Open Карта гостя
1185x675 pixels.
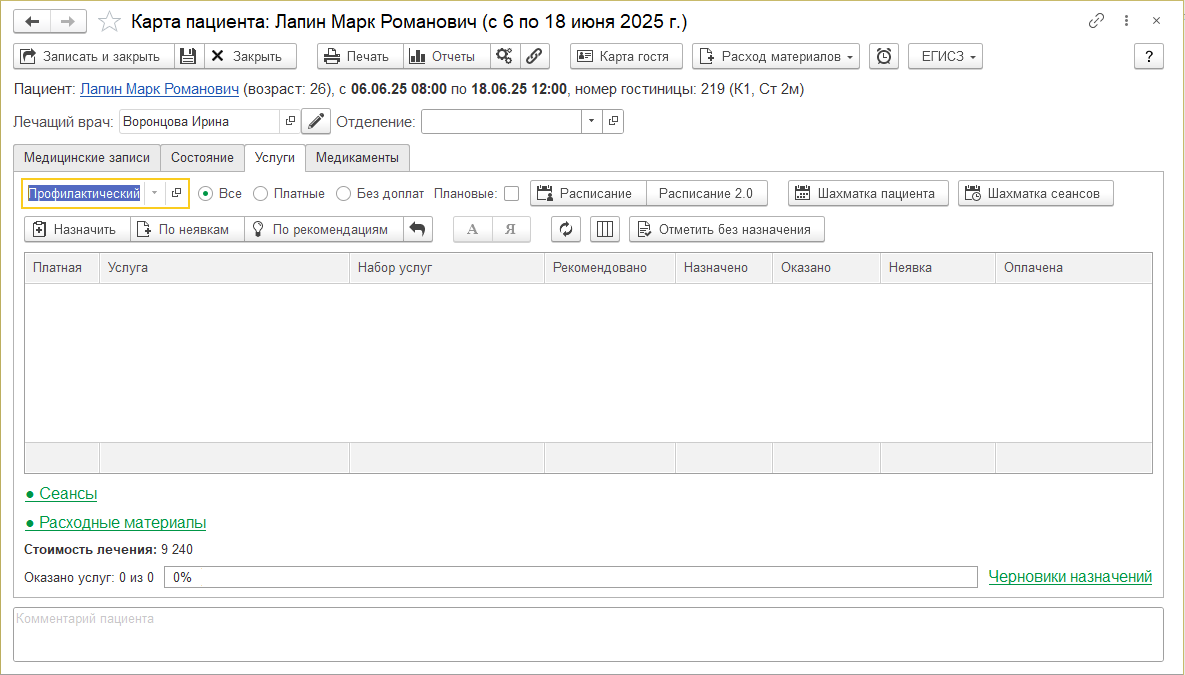pos(627,56)
